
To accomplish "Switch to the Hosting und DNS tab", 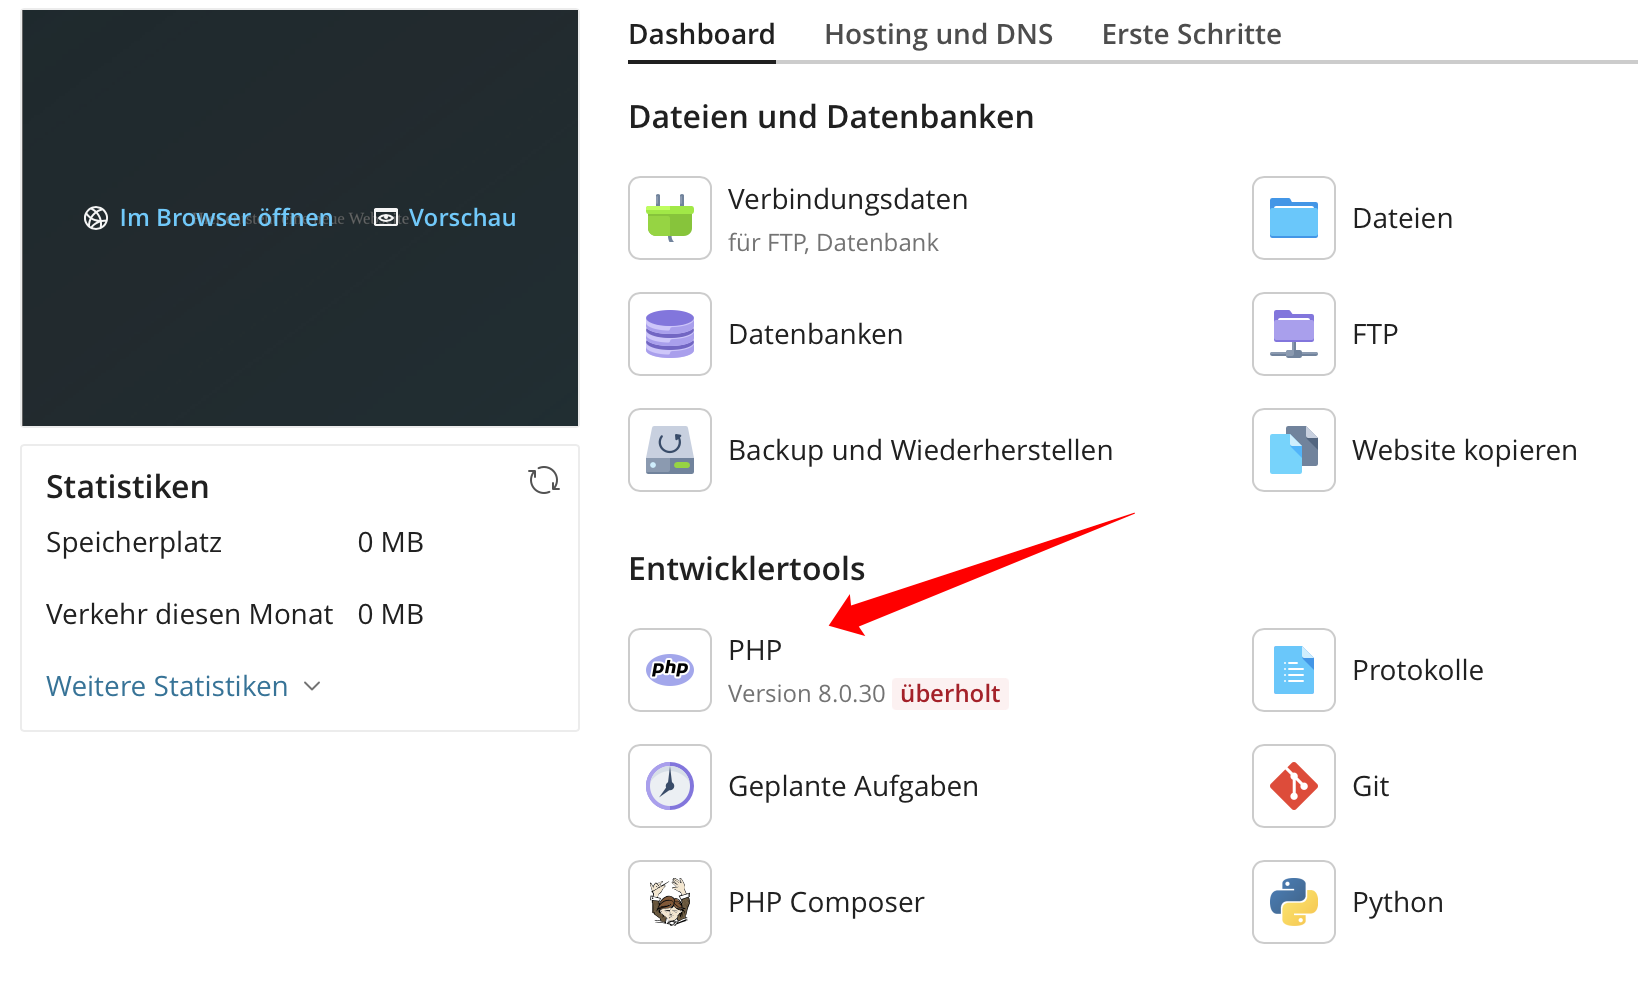I will point(938,35).
